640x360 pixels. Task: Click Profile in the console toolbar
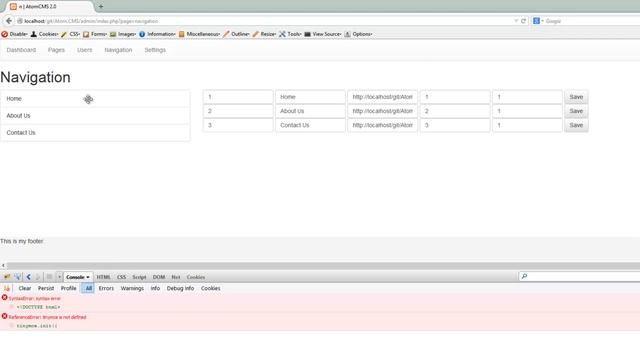coord(69,288)
